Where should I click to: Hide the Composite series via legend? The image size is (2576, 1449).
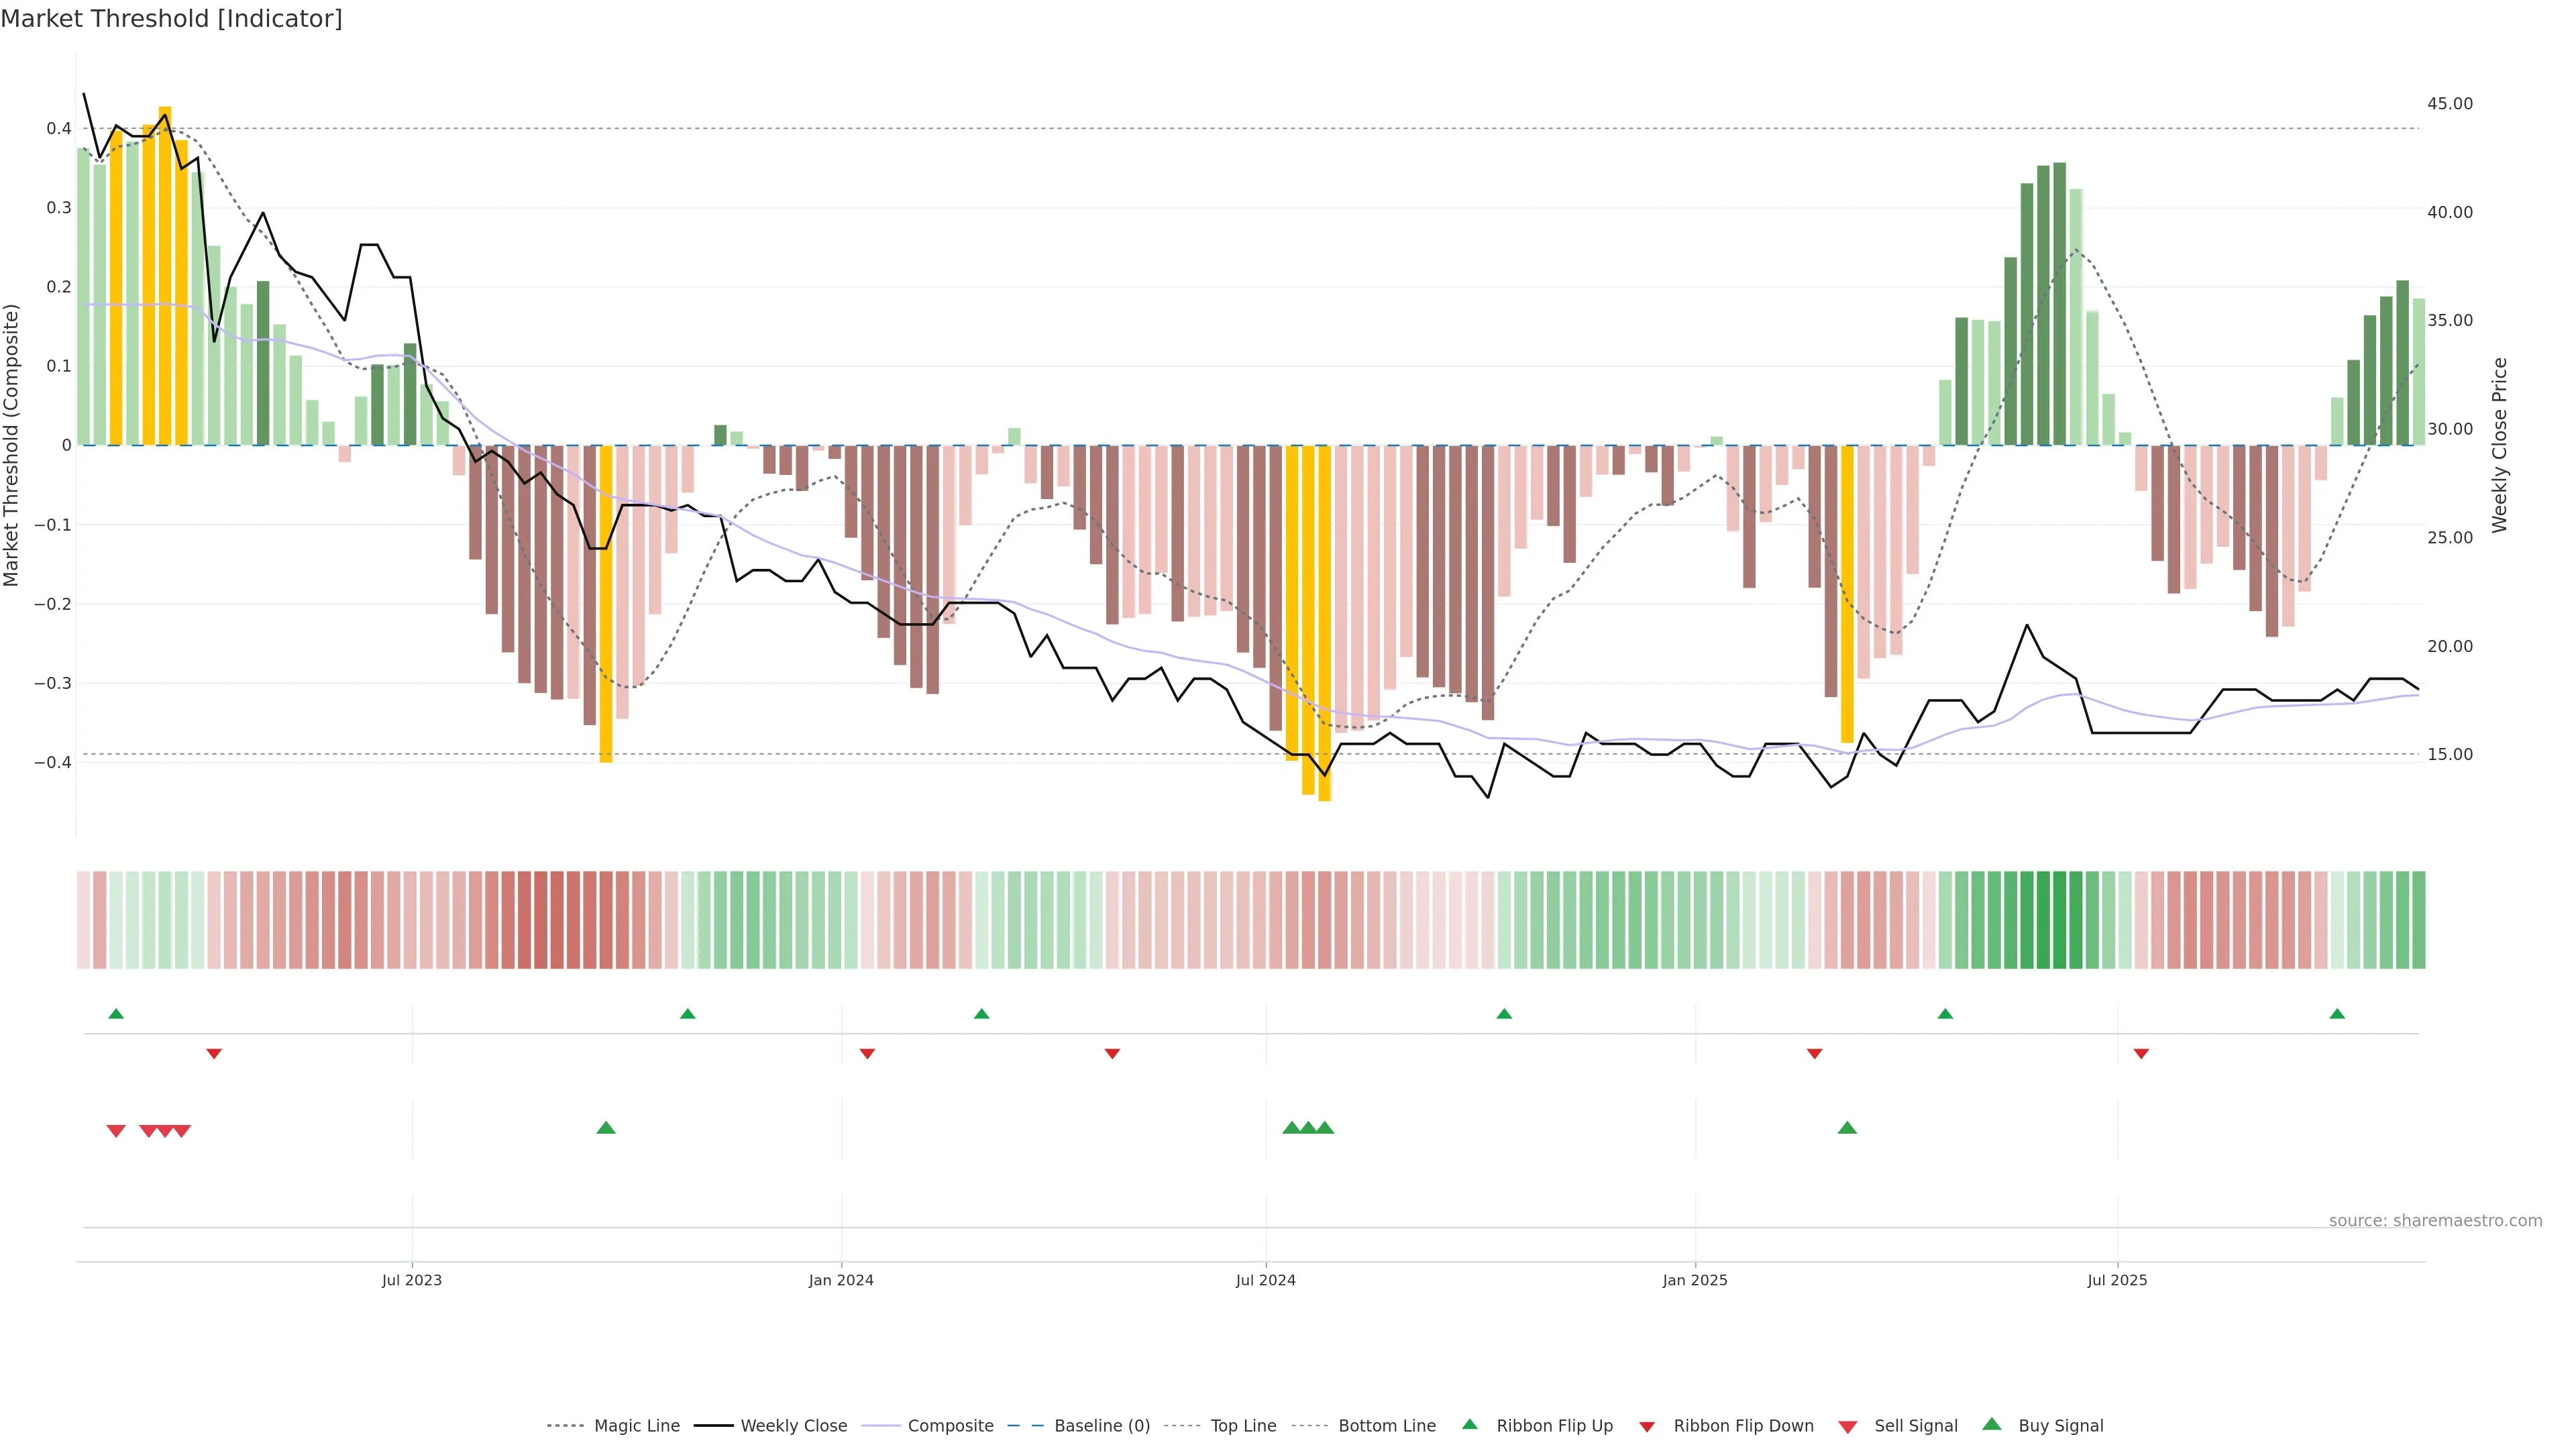[x=950, y=1426]
